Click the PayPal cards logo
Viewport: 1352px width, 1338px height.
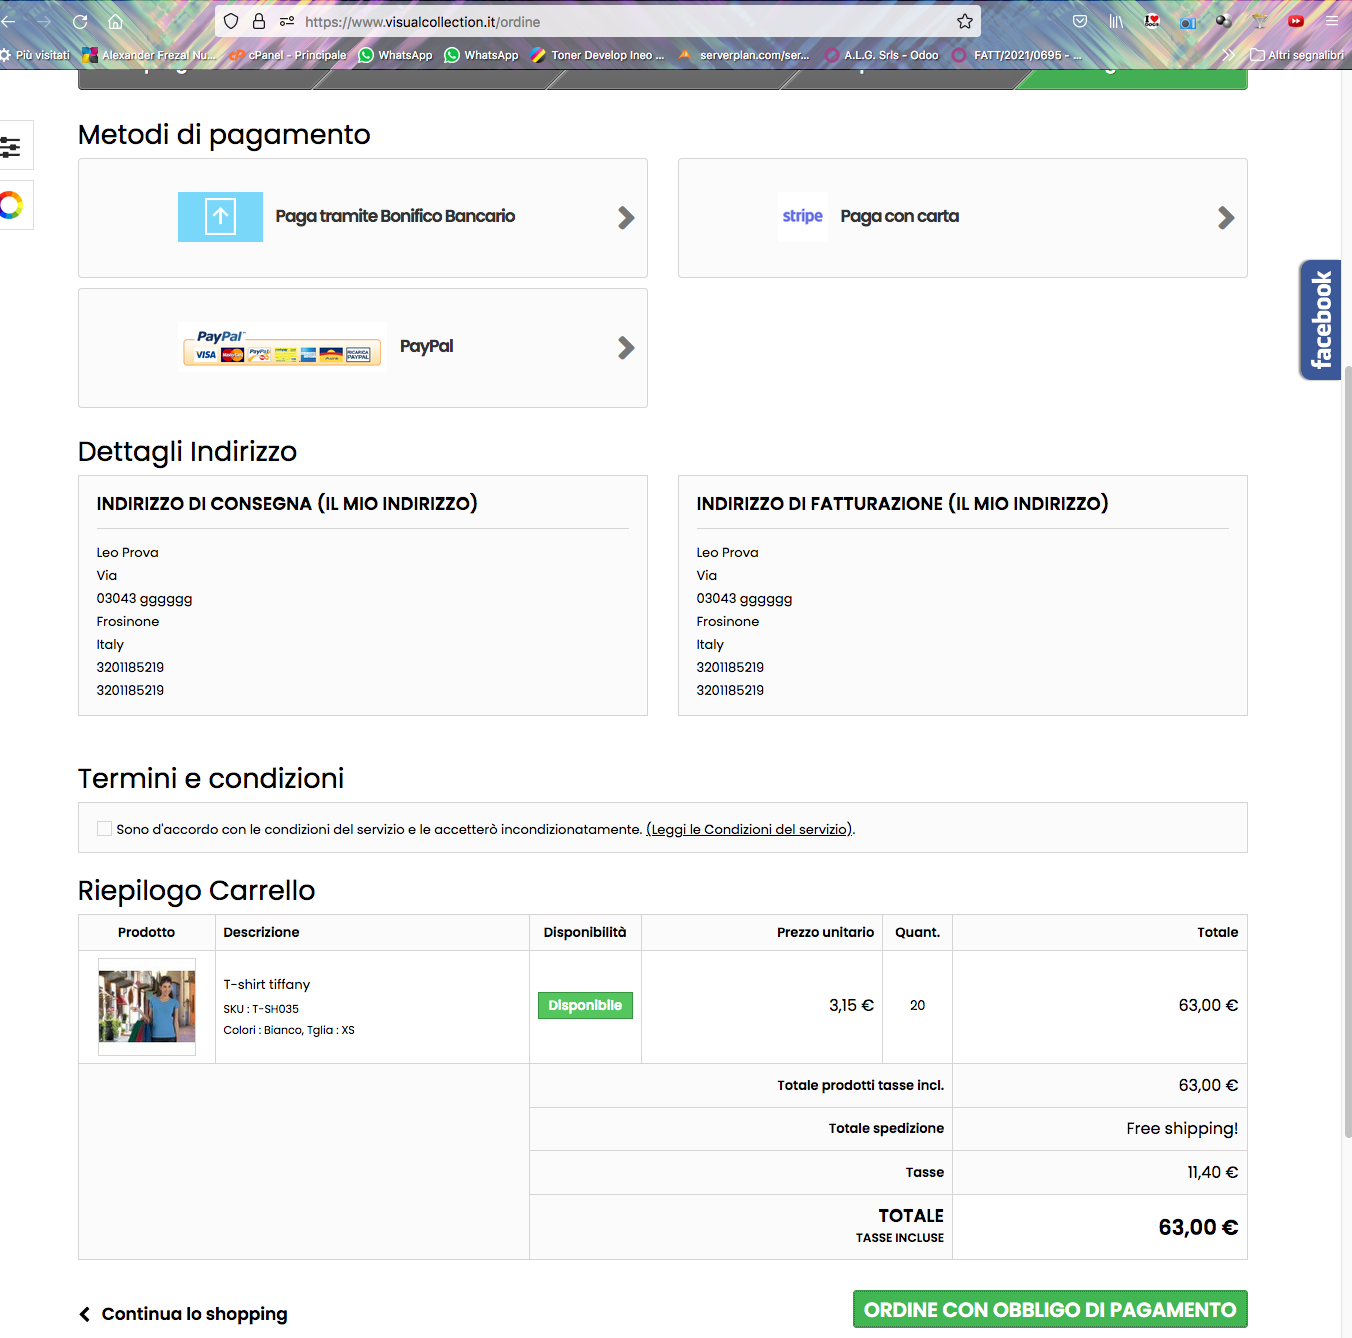coord(282,347)
